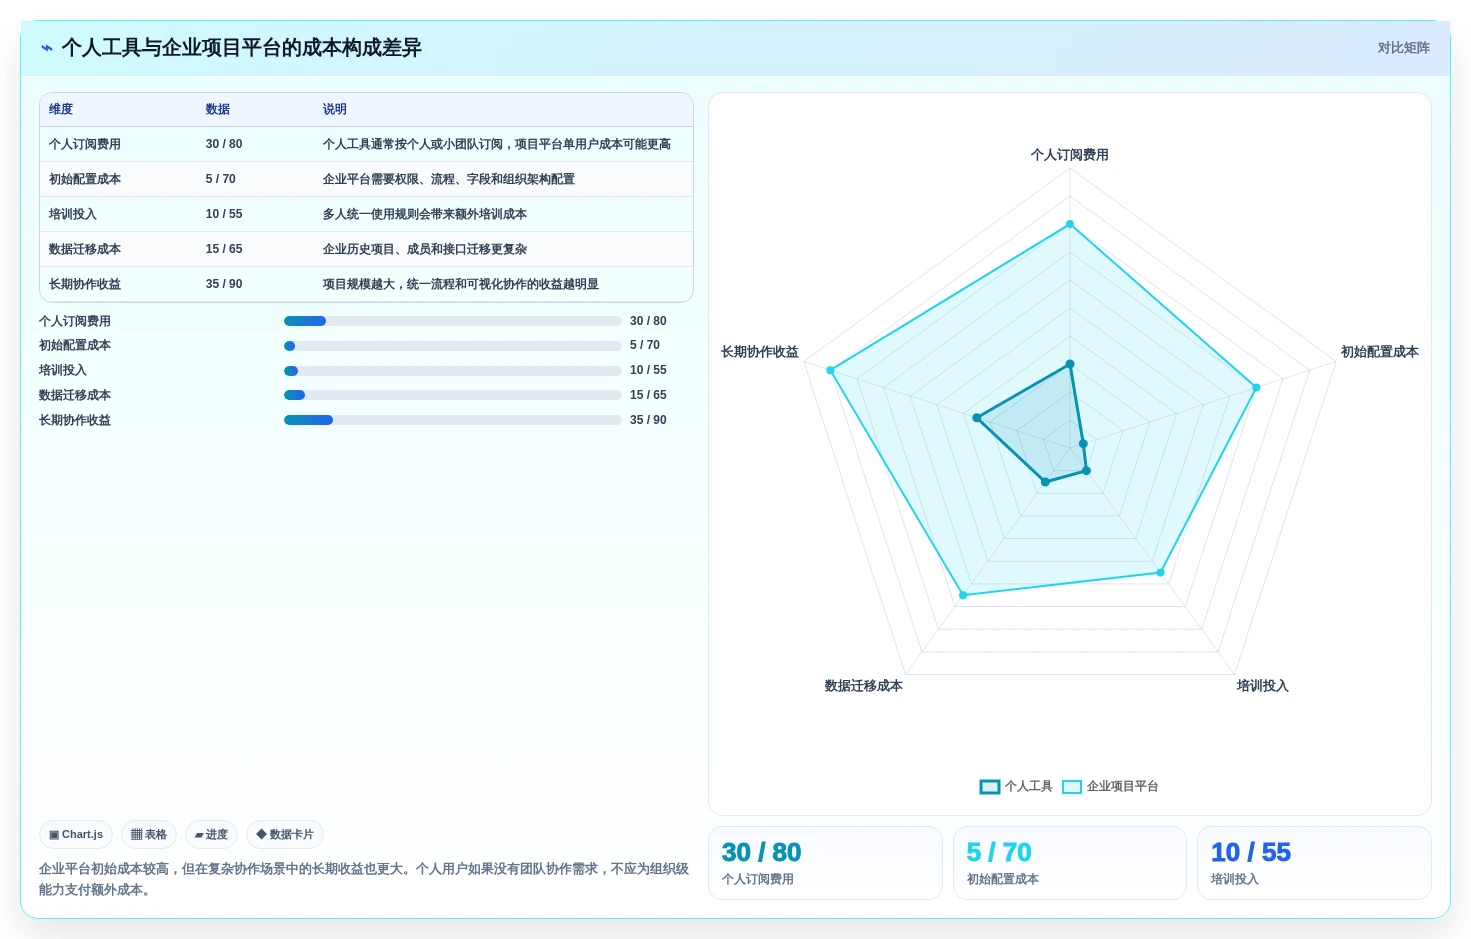
Task: Click radar axis label 数据迁移成本
Action: 864,686
